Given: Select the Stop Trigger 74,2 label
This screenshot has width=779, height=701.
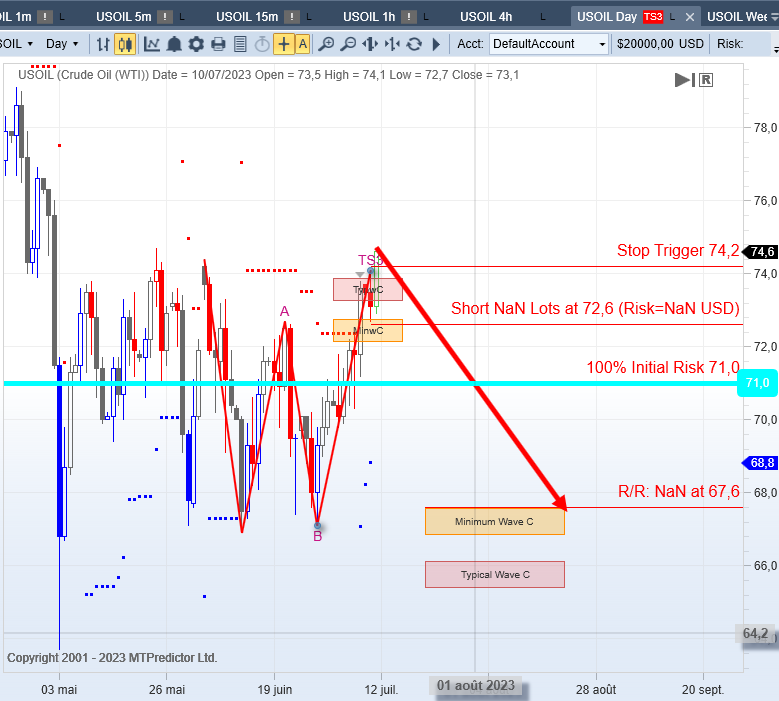Looking at the screenshot, I should tap(678, 250).
